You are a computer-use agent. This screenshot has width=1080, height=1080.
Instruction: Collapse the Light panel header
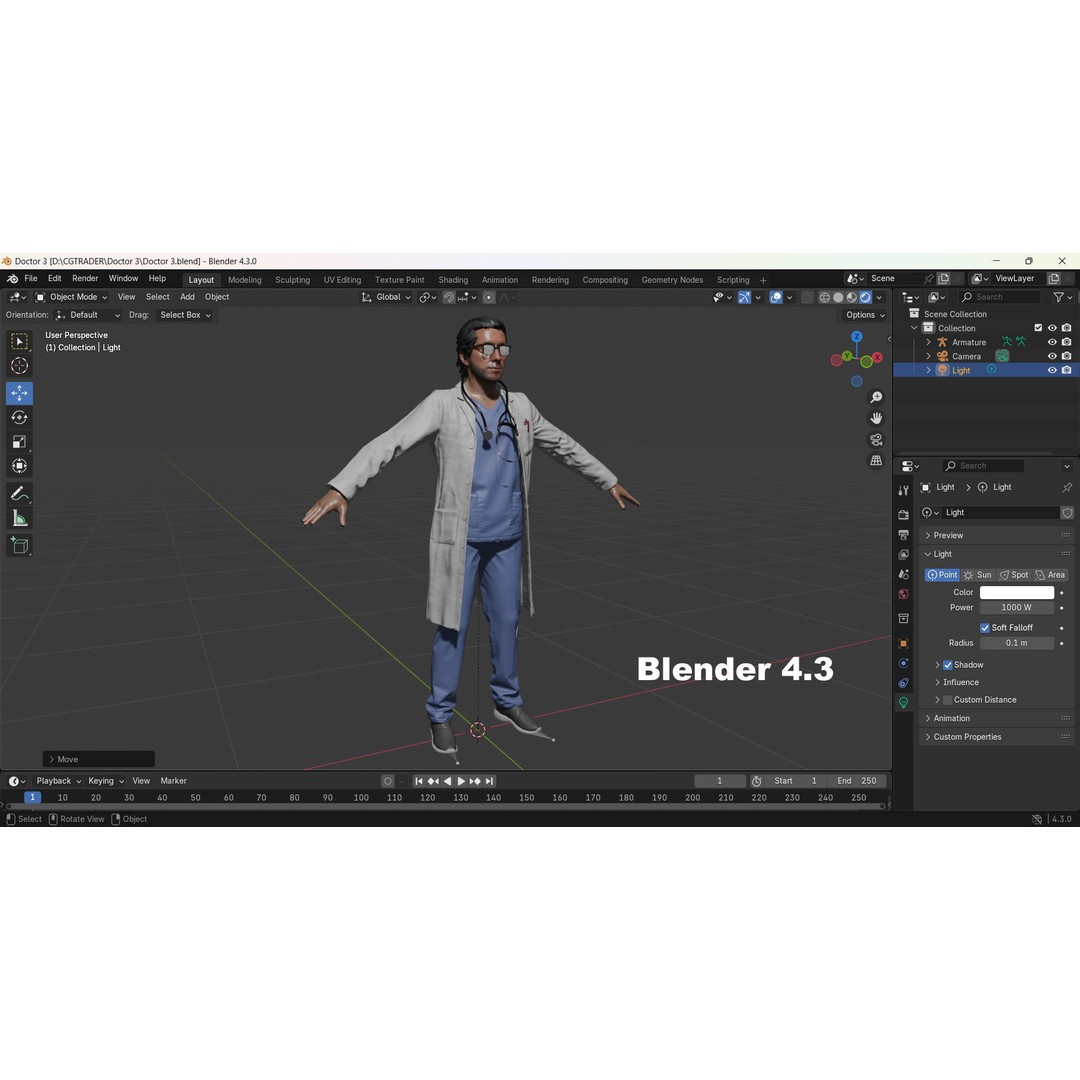point(997,554)
